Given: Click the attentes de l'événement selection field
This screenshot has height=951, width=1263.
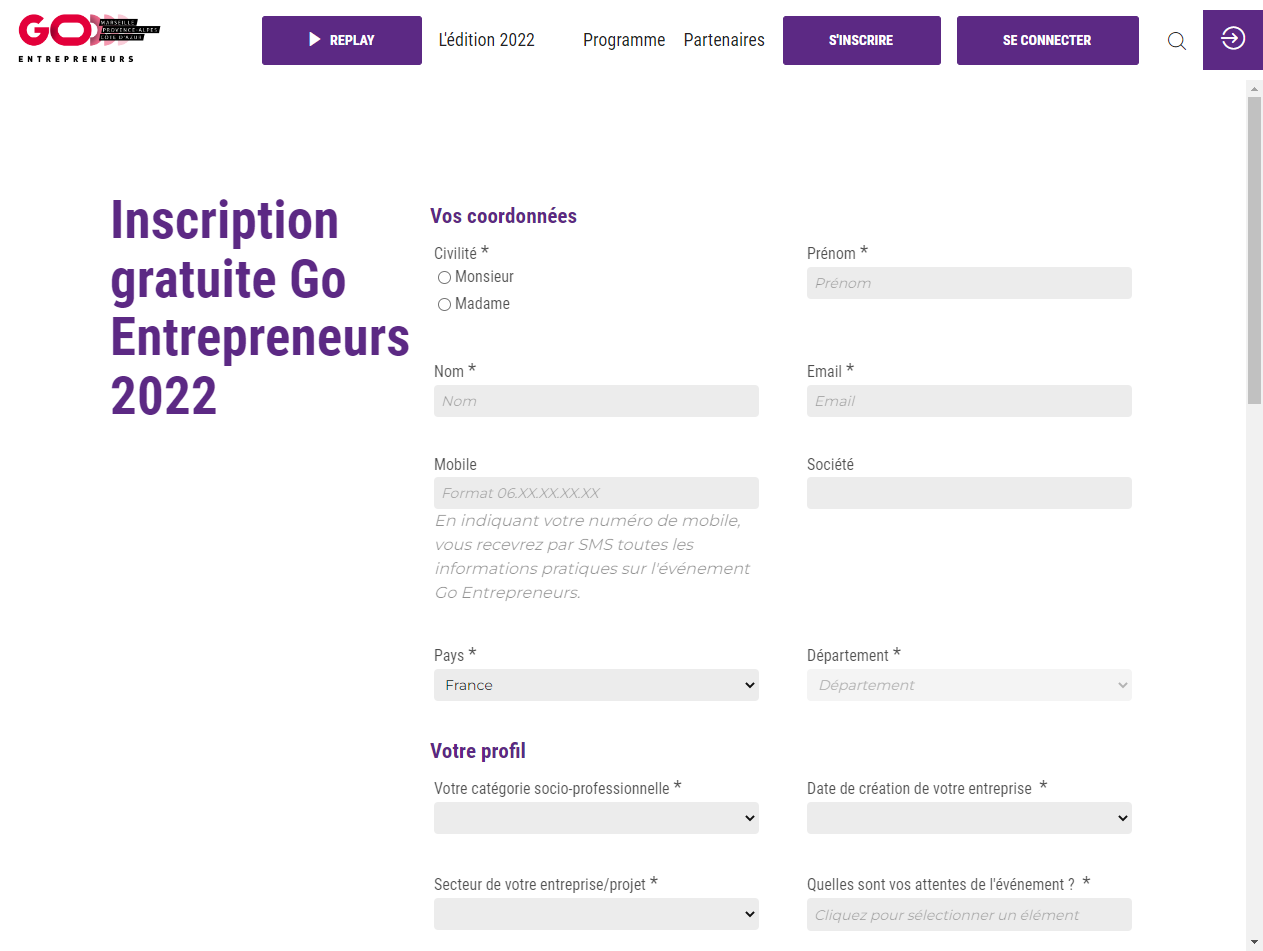Looking at the screenshot, I should coord(969,914).
